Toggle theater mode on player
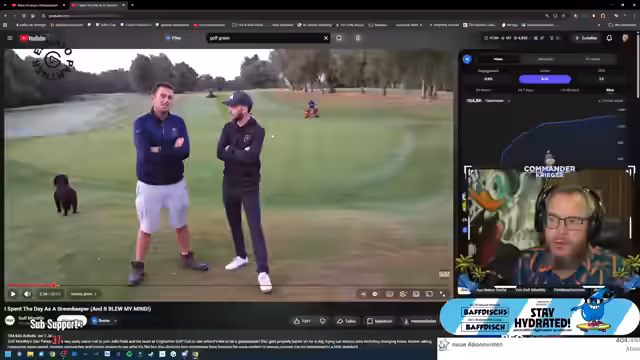This screenshot has width=640, height=360. point(429,294)
